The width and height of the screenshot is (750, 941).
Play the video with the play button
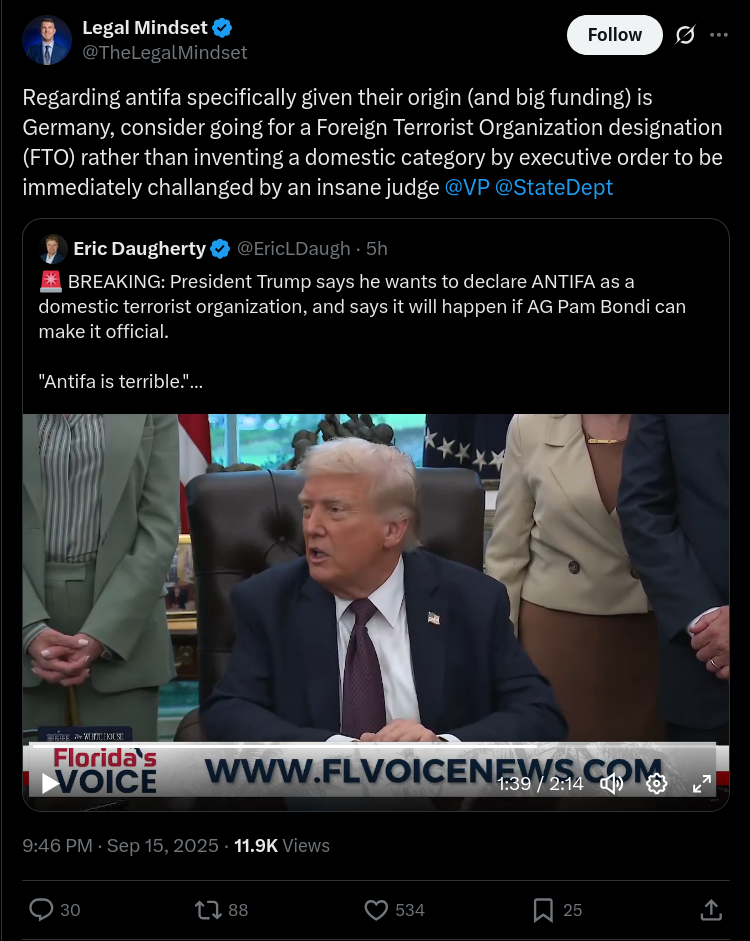click(x=50, y=783)
